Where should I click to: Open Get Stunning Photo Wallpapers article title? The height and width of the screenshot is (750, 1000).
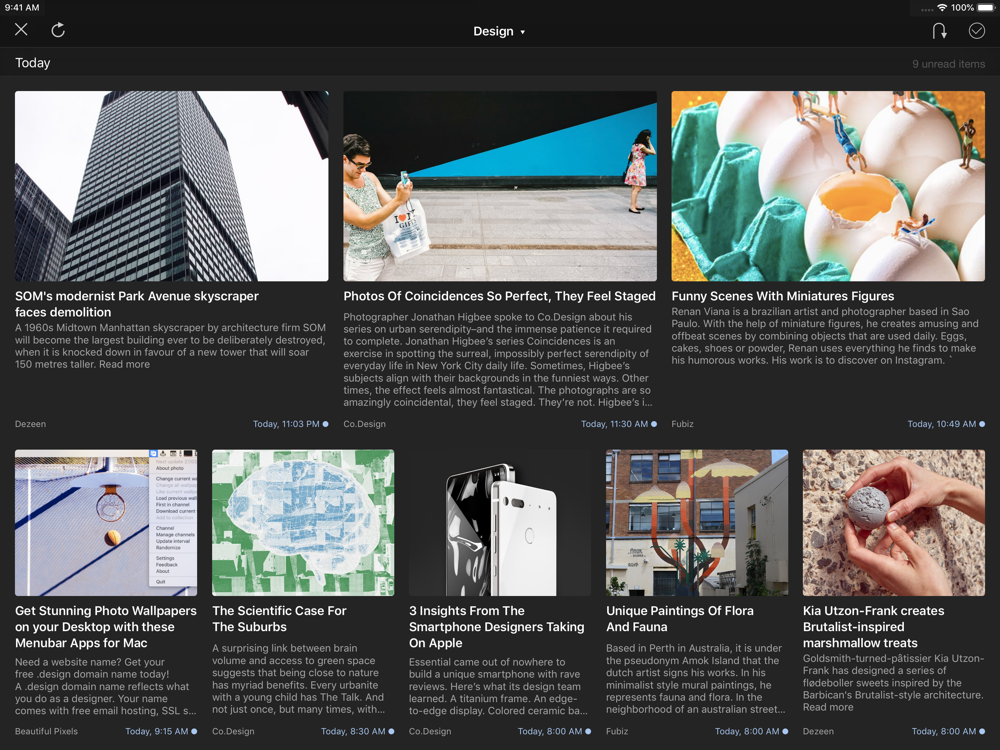106,627
